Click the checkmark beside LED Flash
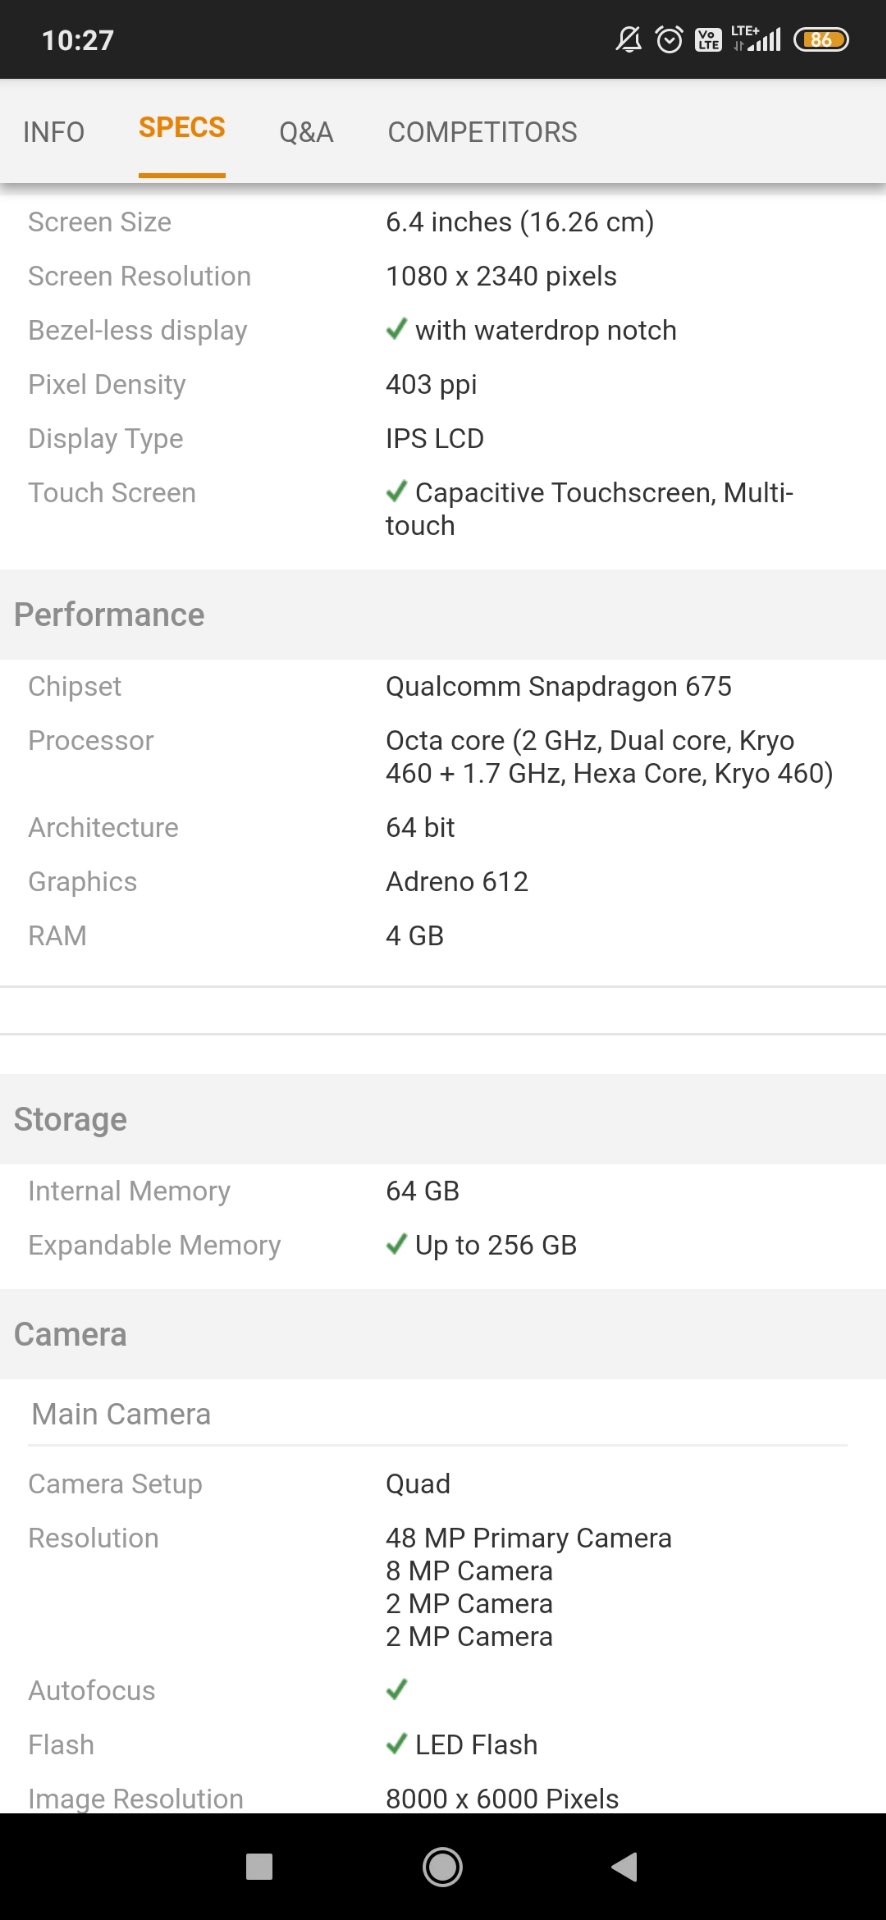886x1920 pixels. (397, 1743)
